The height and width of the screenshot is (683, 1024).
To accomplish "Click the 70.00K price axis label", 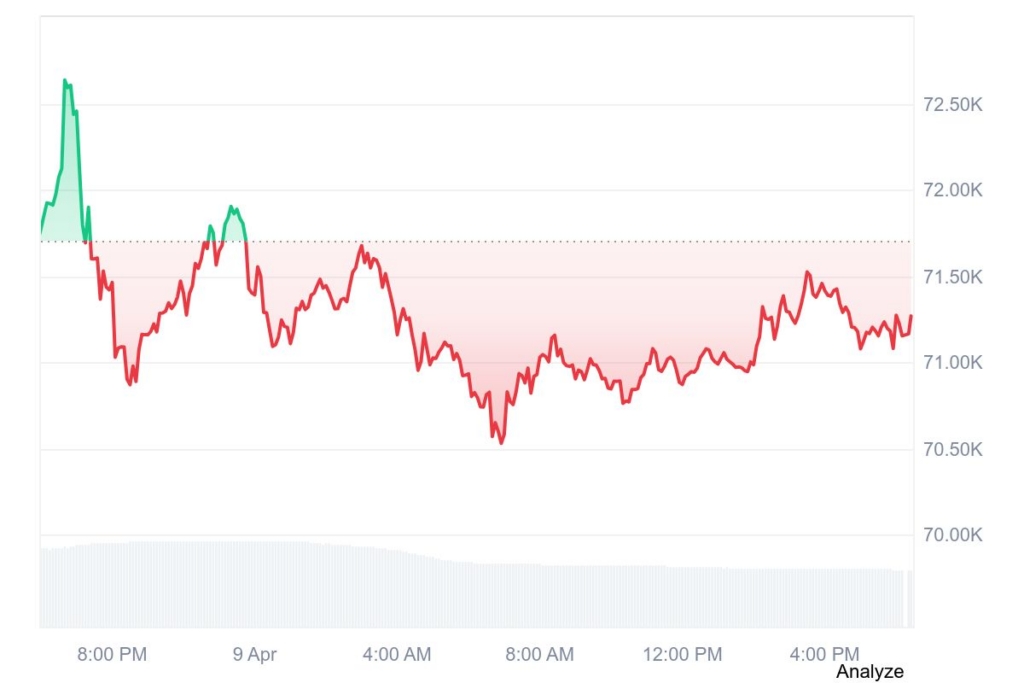I will click(952, 535).
